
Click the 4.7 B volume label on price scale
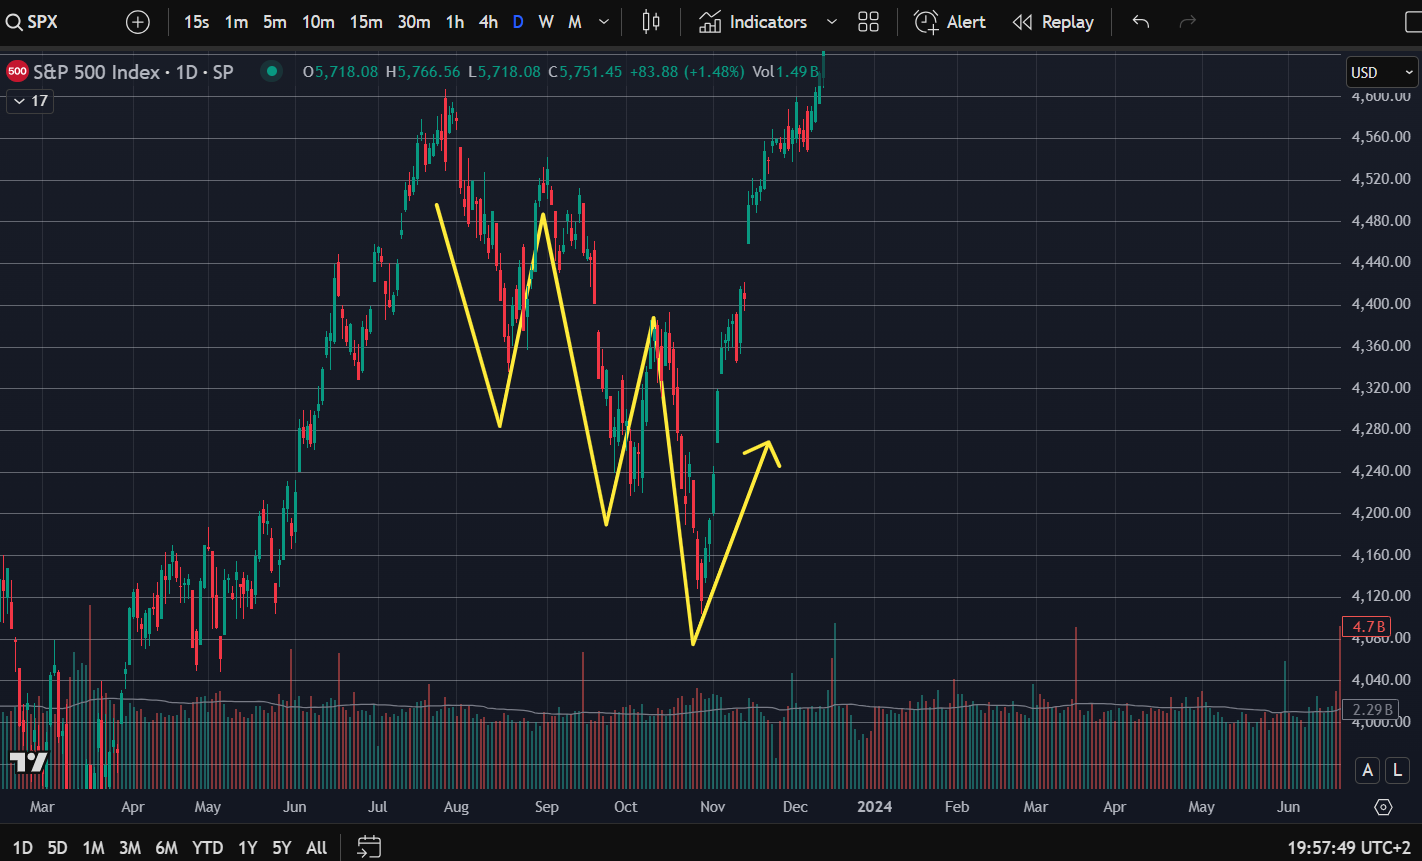(x=1368, y=627)
